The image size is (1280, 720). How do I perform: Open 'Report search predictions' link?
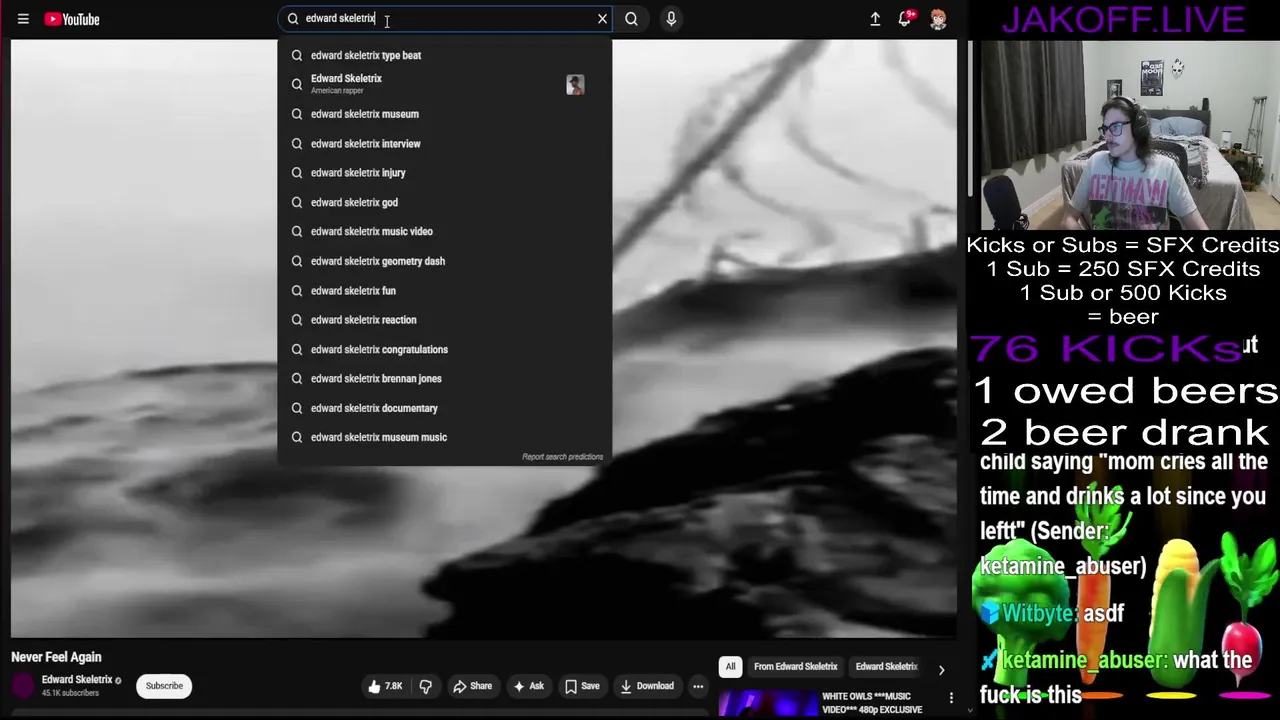point(562,457)
